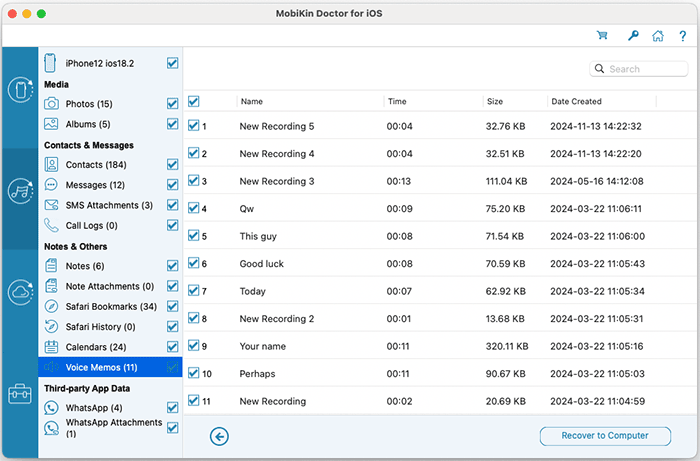The image size is (700, 461).
Task: Click the back arrow button
Action: click(x=219, y=436)
